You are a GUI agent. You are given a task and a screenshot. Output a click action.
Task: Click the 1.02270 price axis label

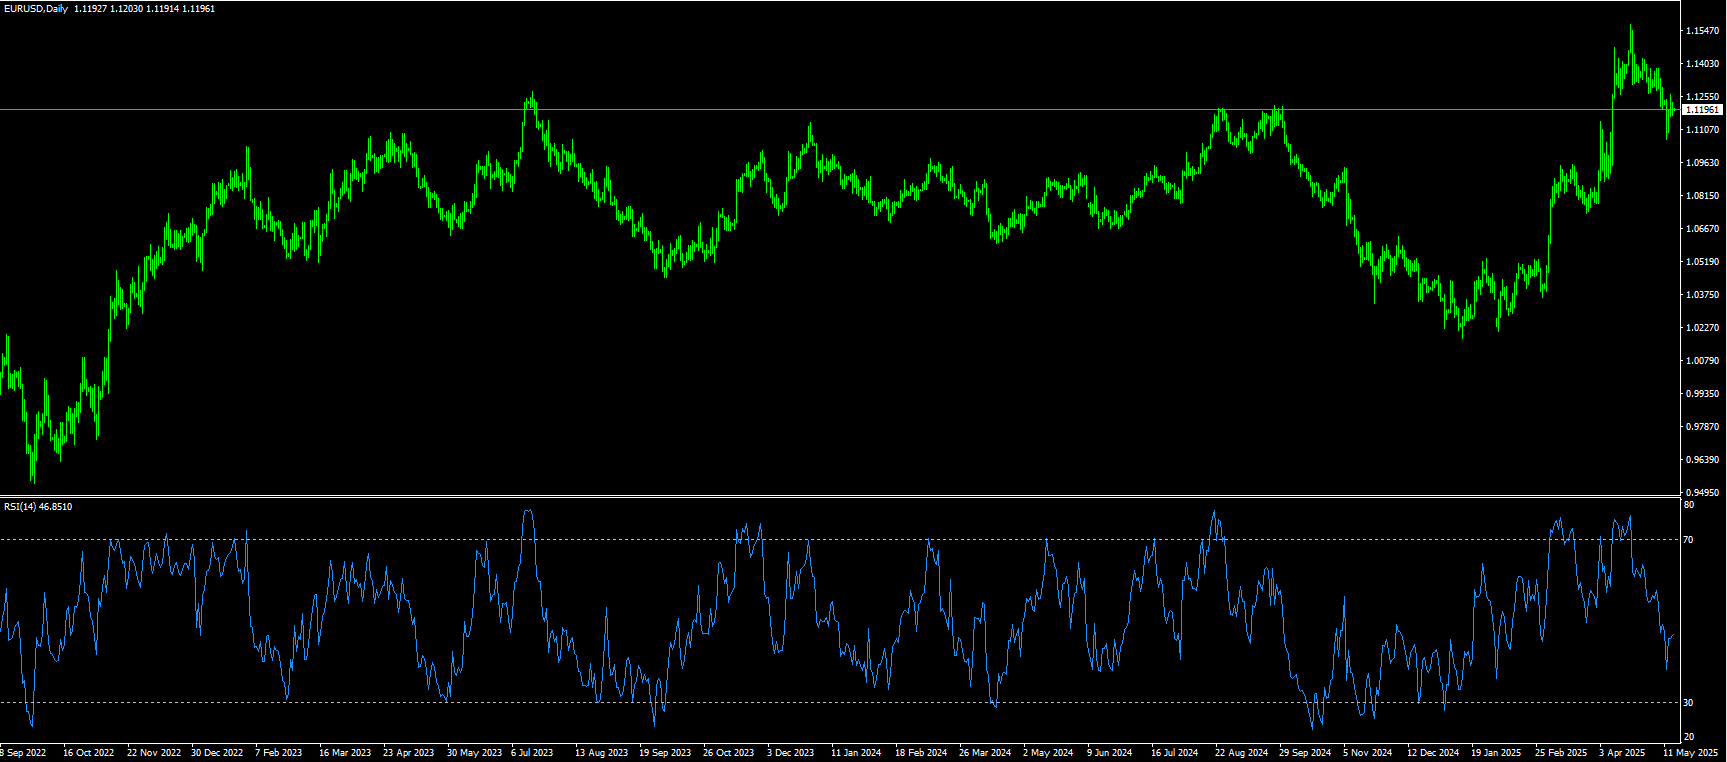click(1702, 328)
